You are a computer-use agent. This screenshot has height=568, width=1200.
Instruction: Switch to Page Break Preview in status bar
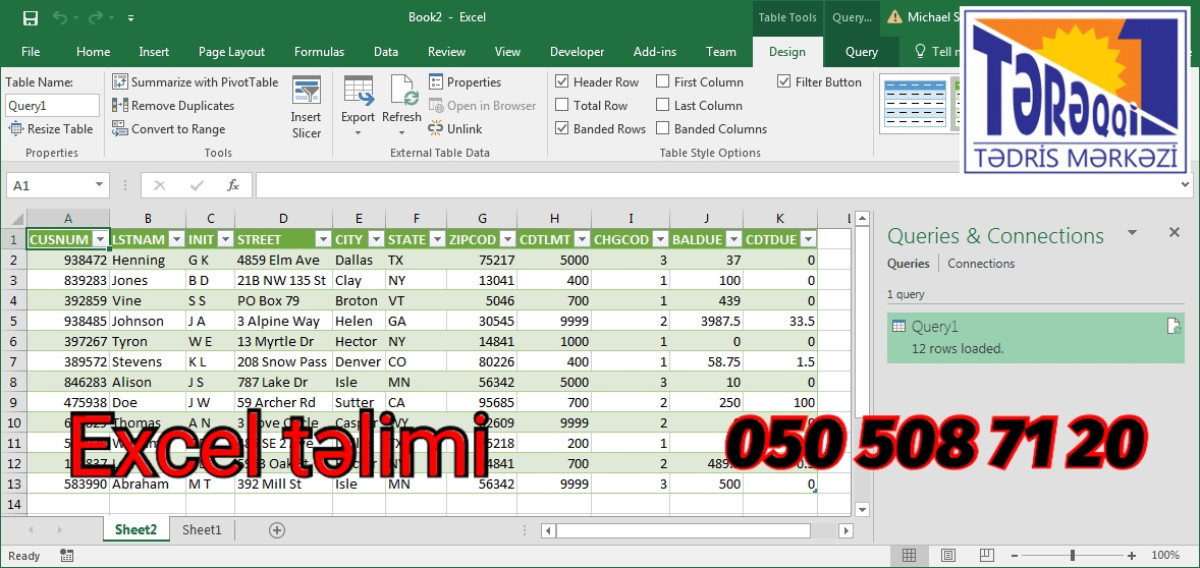click(987, 555)
